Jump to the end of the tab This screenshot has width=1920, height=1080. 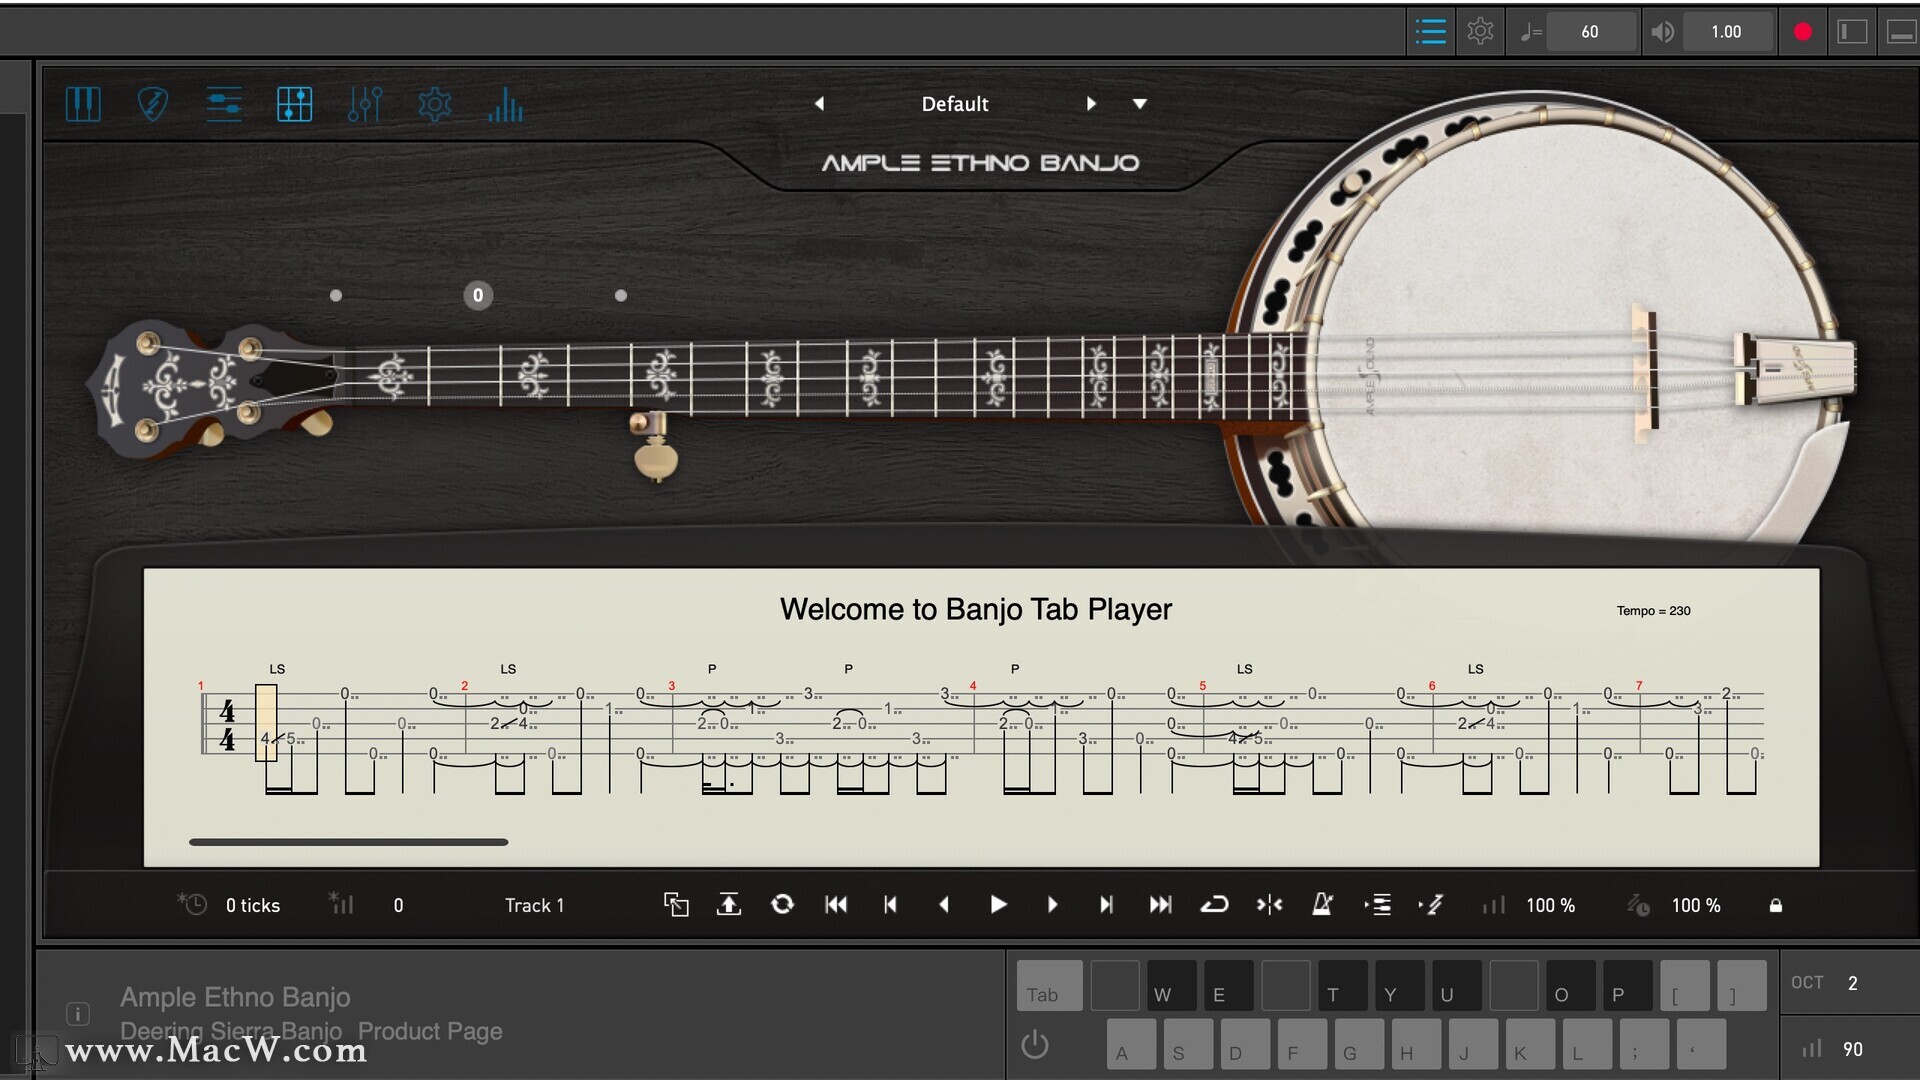(x=1160, y=904)
